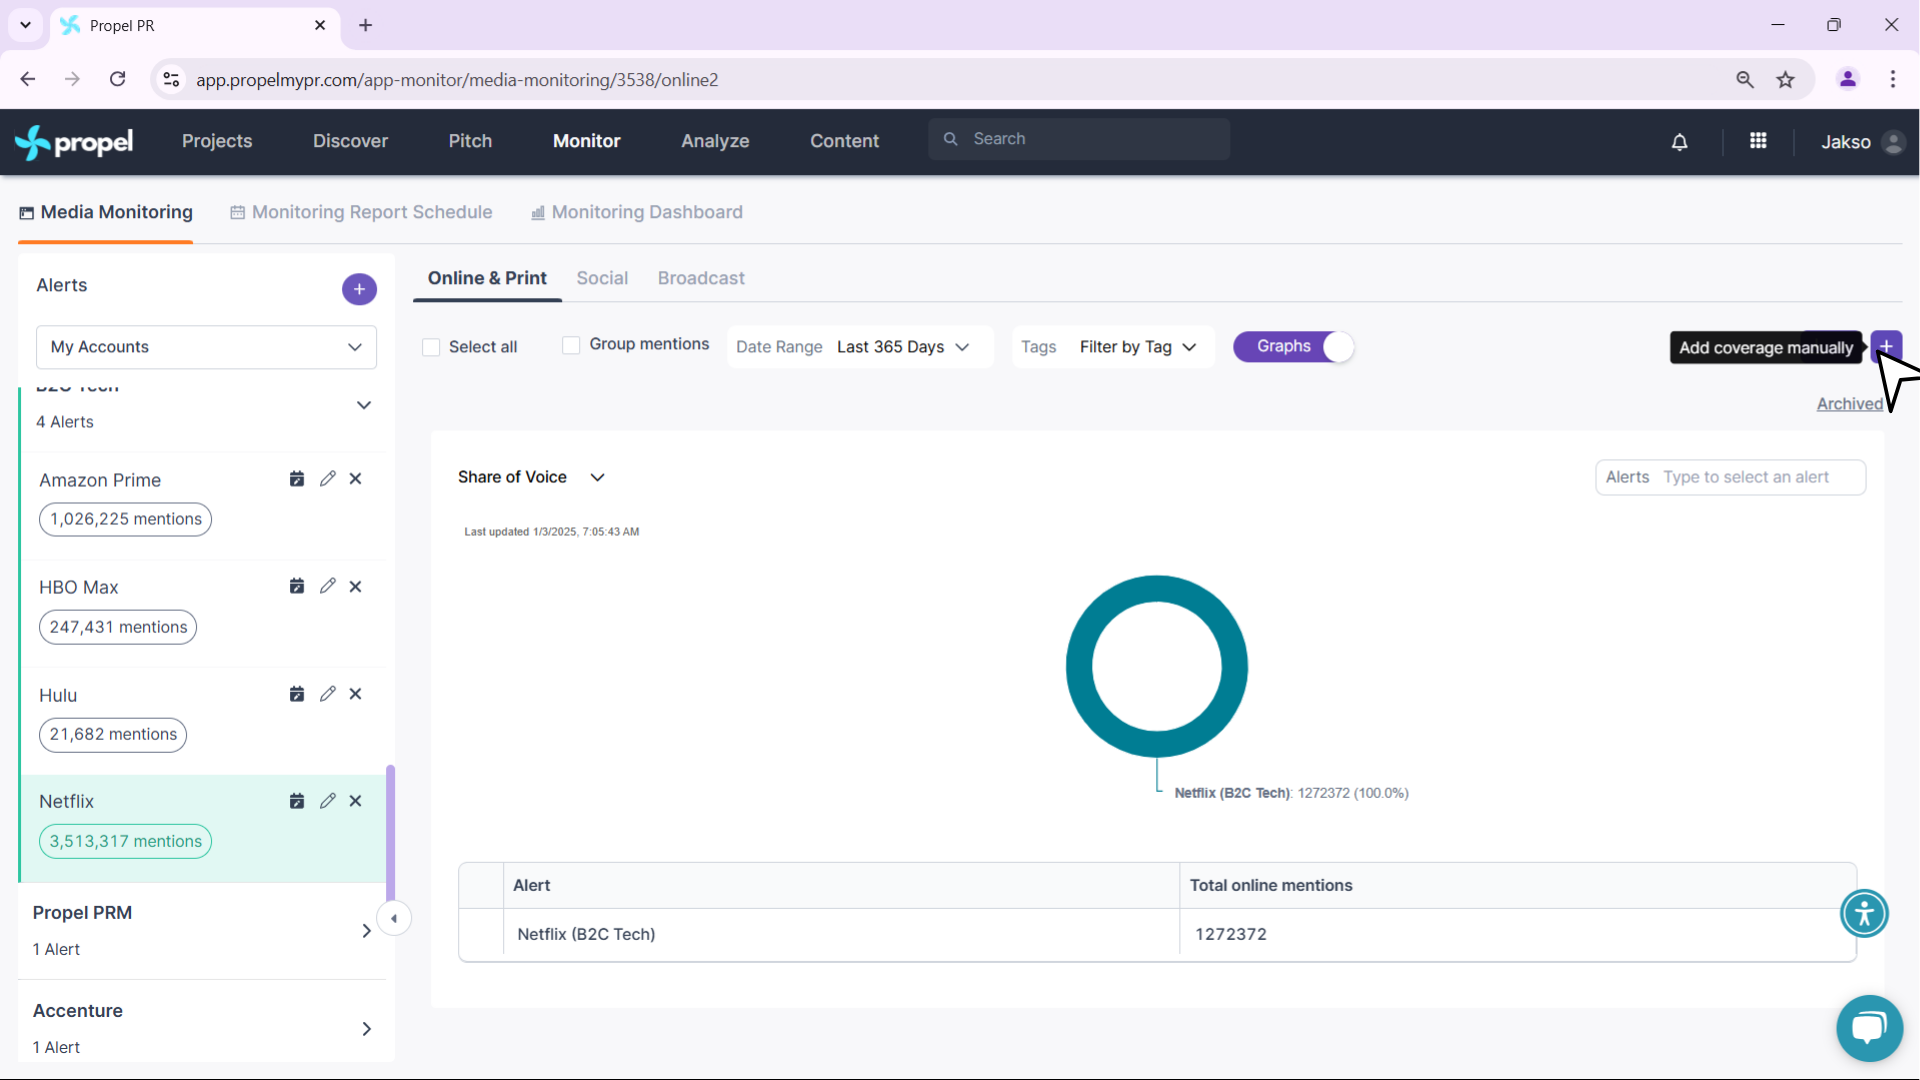Image resolution: width=1920 pixels, height=1080 pixels.
Task: Click the alerts list scrollbar
Action: click(x=390, y=832)
